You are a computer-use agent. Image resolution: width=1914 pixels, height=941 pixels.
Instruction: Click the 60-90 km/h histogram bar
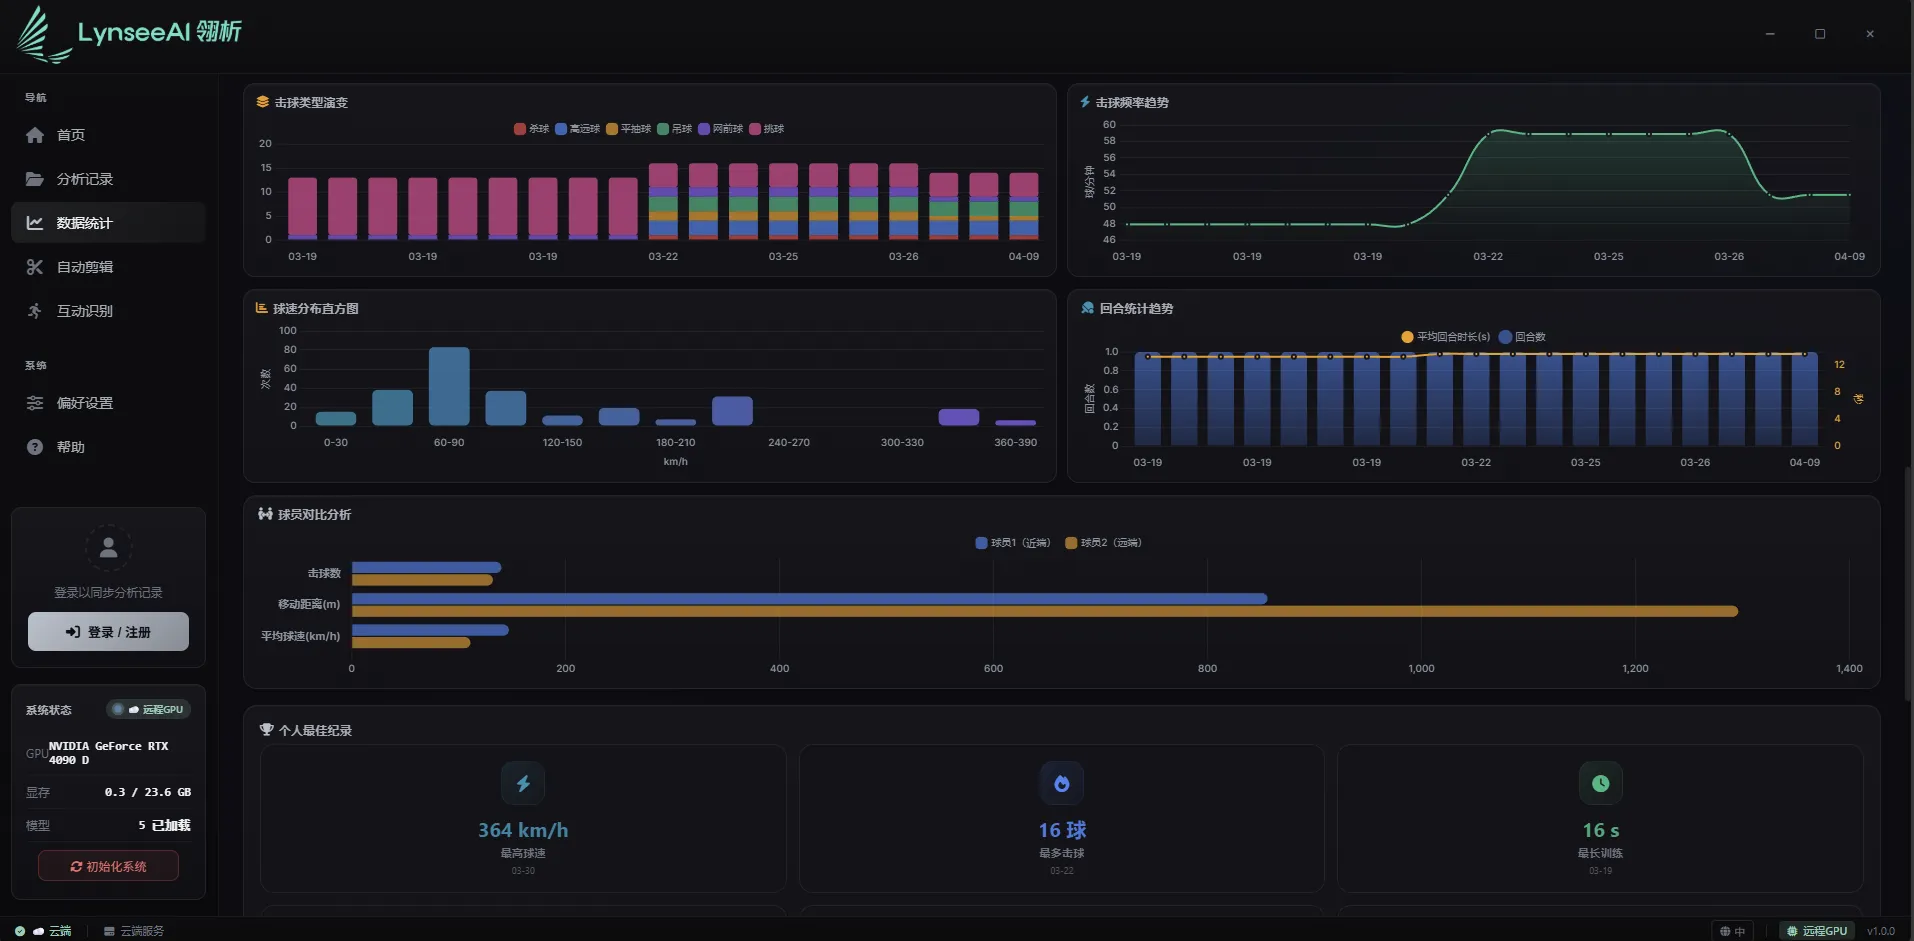tap(449, 386)
